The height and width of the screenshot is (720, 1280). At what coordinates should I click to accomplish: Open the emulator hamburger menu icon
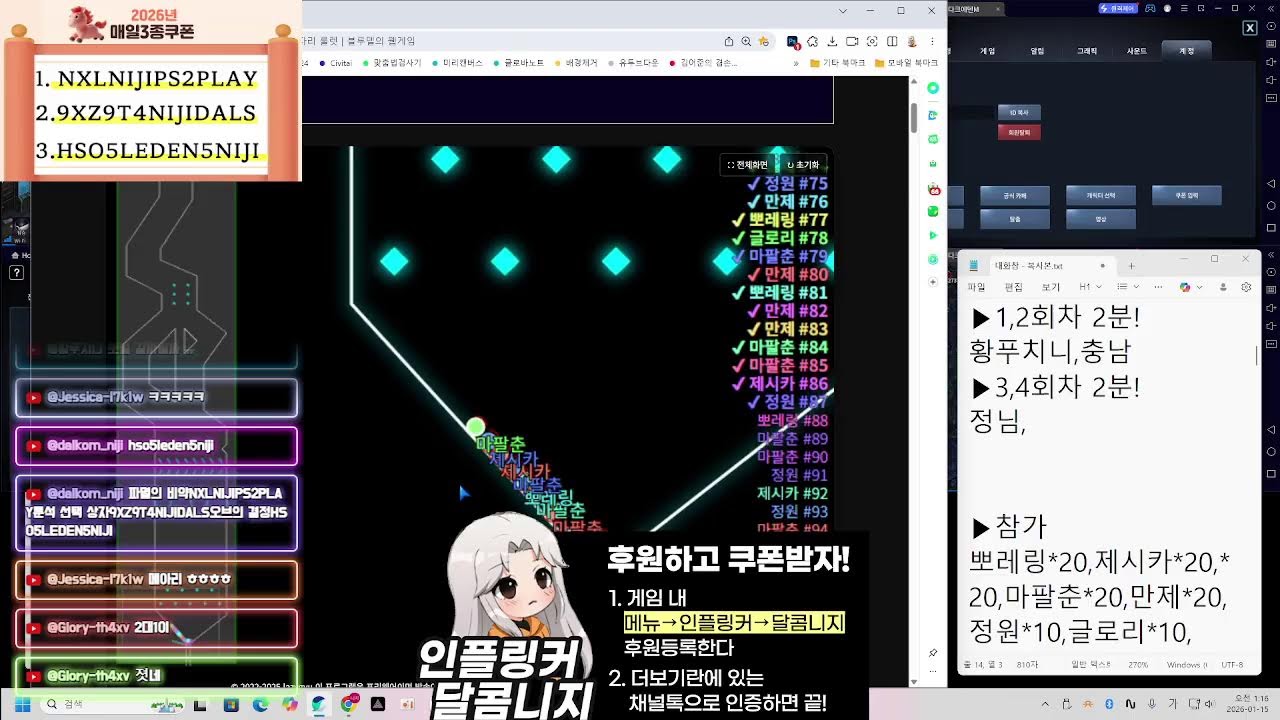click(x=1184, y=8)
